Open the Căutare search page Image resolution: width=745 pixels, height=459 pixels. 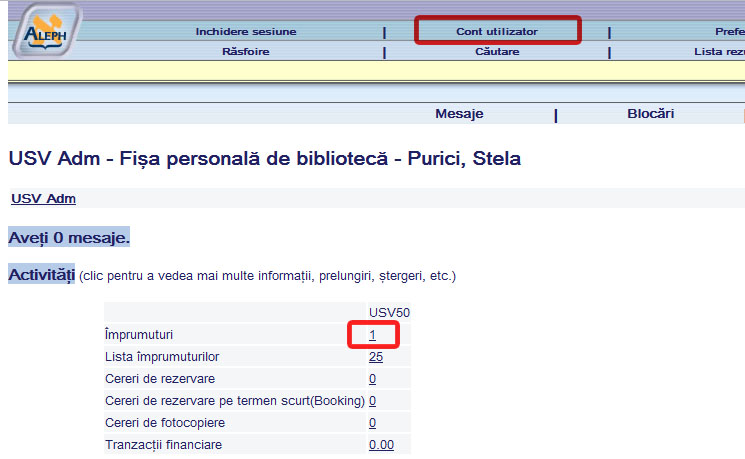pos(497,51)
